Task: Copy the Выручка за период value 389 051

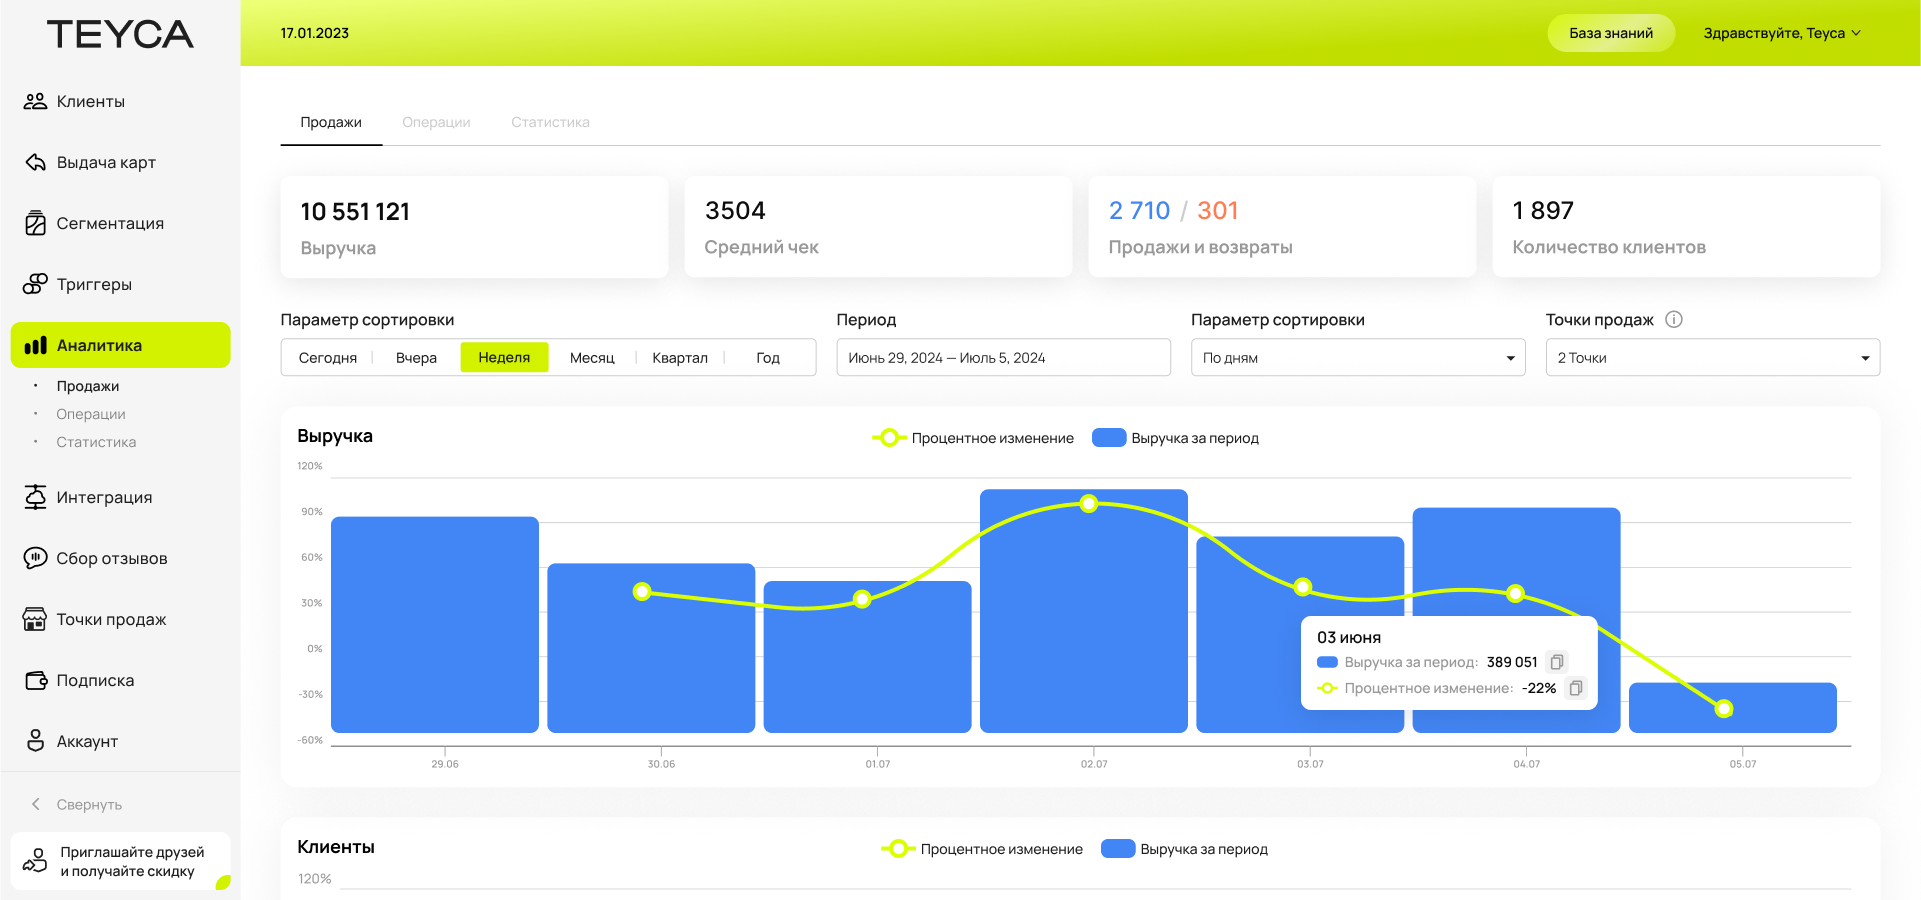Action: click(x=1557, y=662)
